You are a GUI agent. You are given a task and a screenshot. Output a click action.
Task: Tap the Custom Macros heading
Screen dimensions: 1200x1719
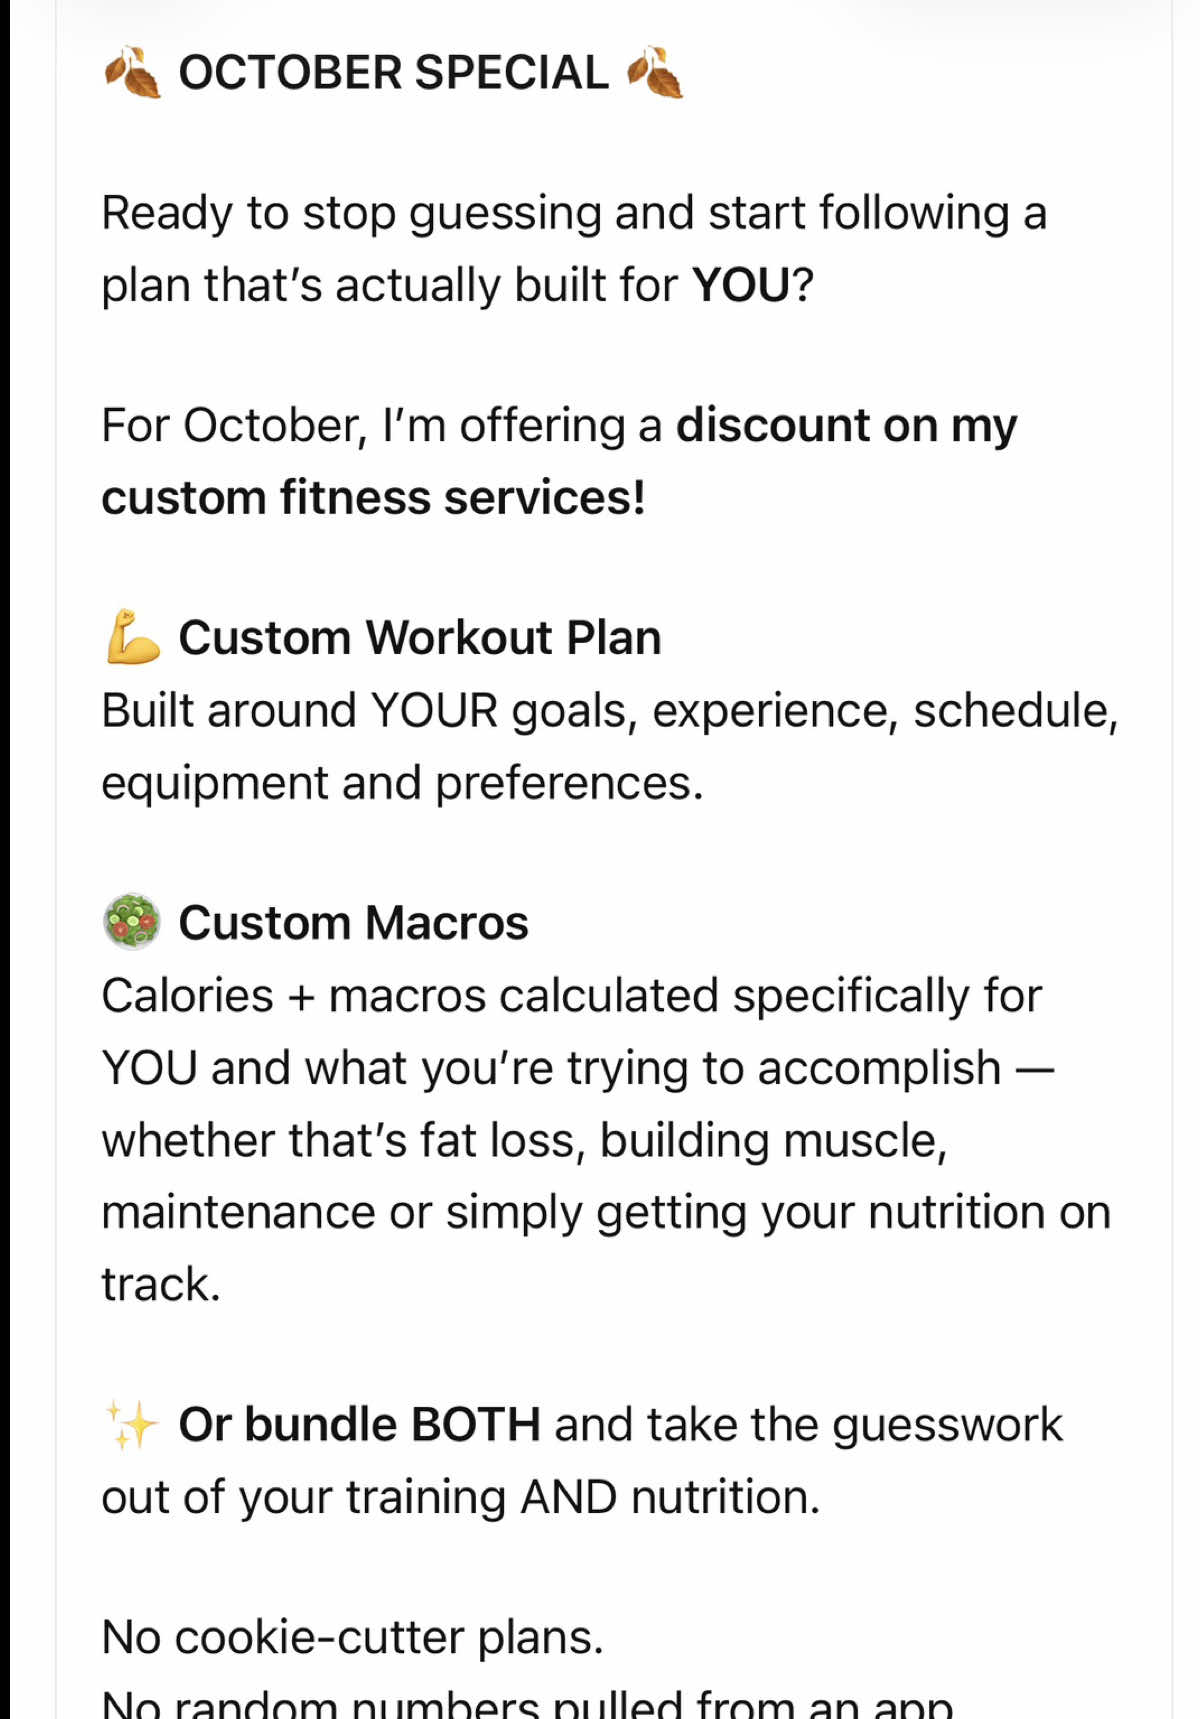point(354,922)
